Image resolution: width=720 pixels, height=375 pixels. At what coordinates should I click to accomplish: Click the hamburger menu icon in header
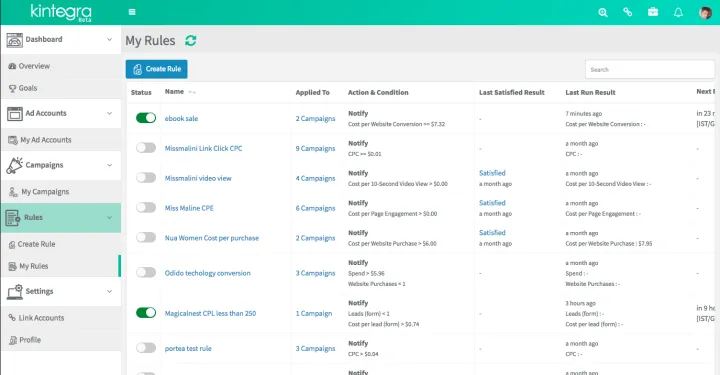pos(132,12)
